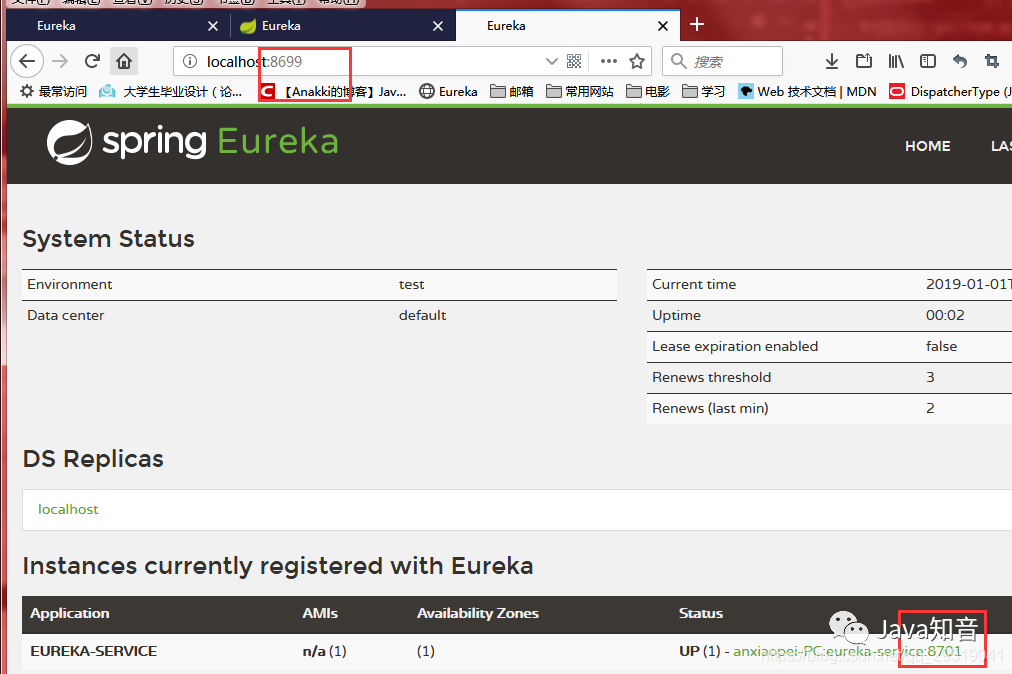Screen dimensions: 1012x674
Task: Select the Lease expiration enabled 'false' value
Action: [x=941, y=346]
